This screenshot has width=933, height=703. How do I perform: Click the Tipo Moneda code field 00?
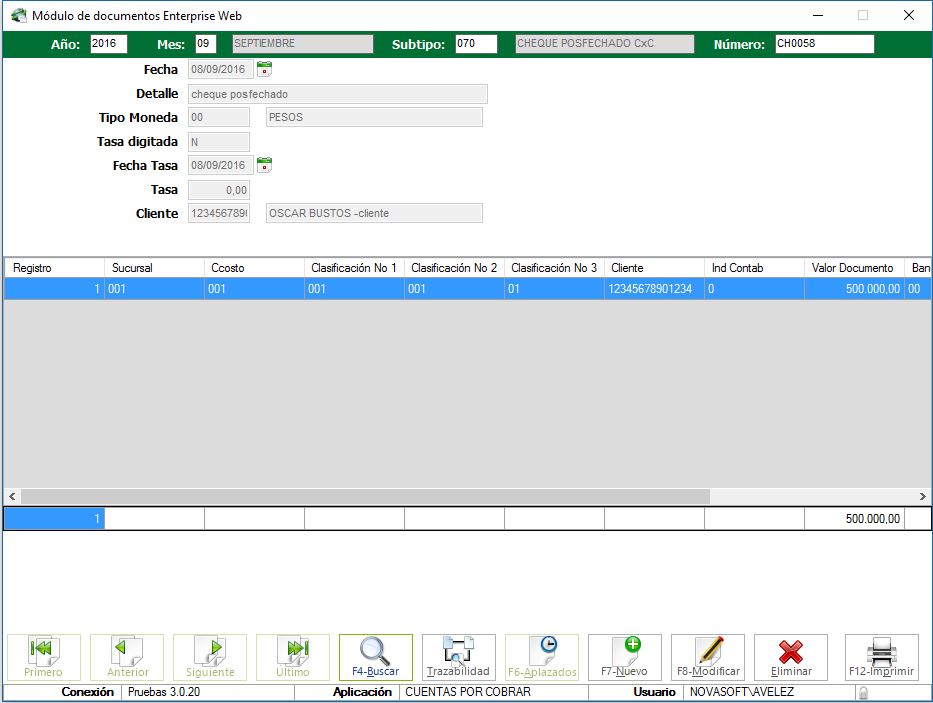(x=219, y=117)
